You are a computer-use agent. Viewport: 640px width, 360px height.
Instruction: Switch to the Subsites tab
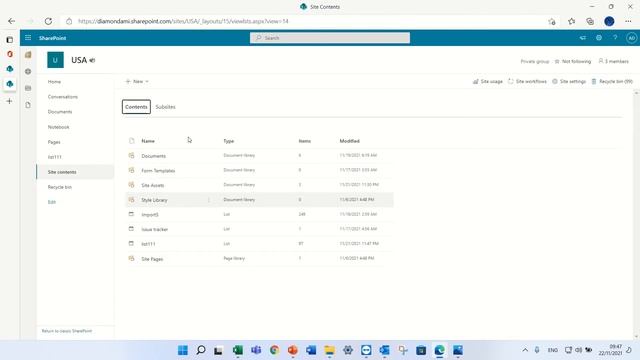point(165,107)
